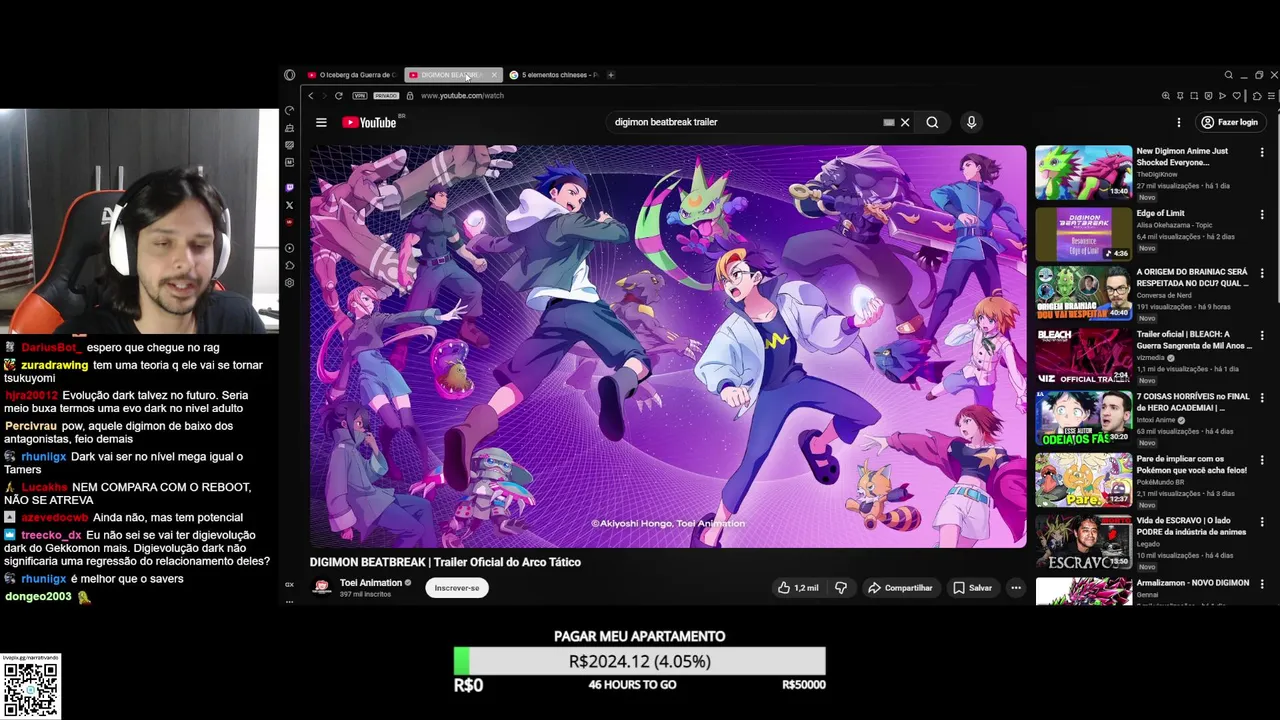The height and width of the screenshot is (720, 1280).
Task: Go back to previous page
Action: pyautogui.click(x=311, y=96)
